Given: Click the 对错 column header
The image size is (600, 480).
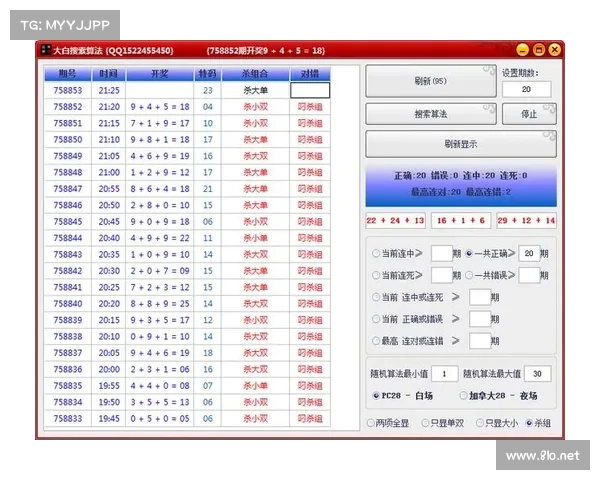Looking at the screenshot, I should pos(310,73).
